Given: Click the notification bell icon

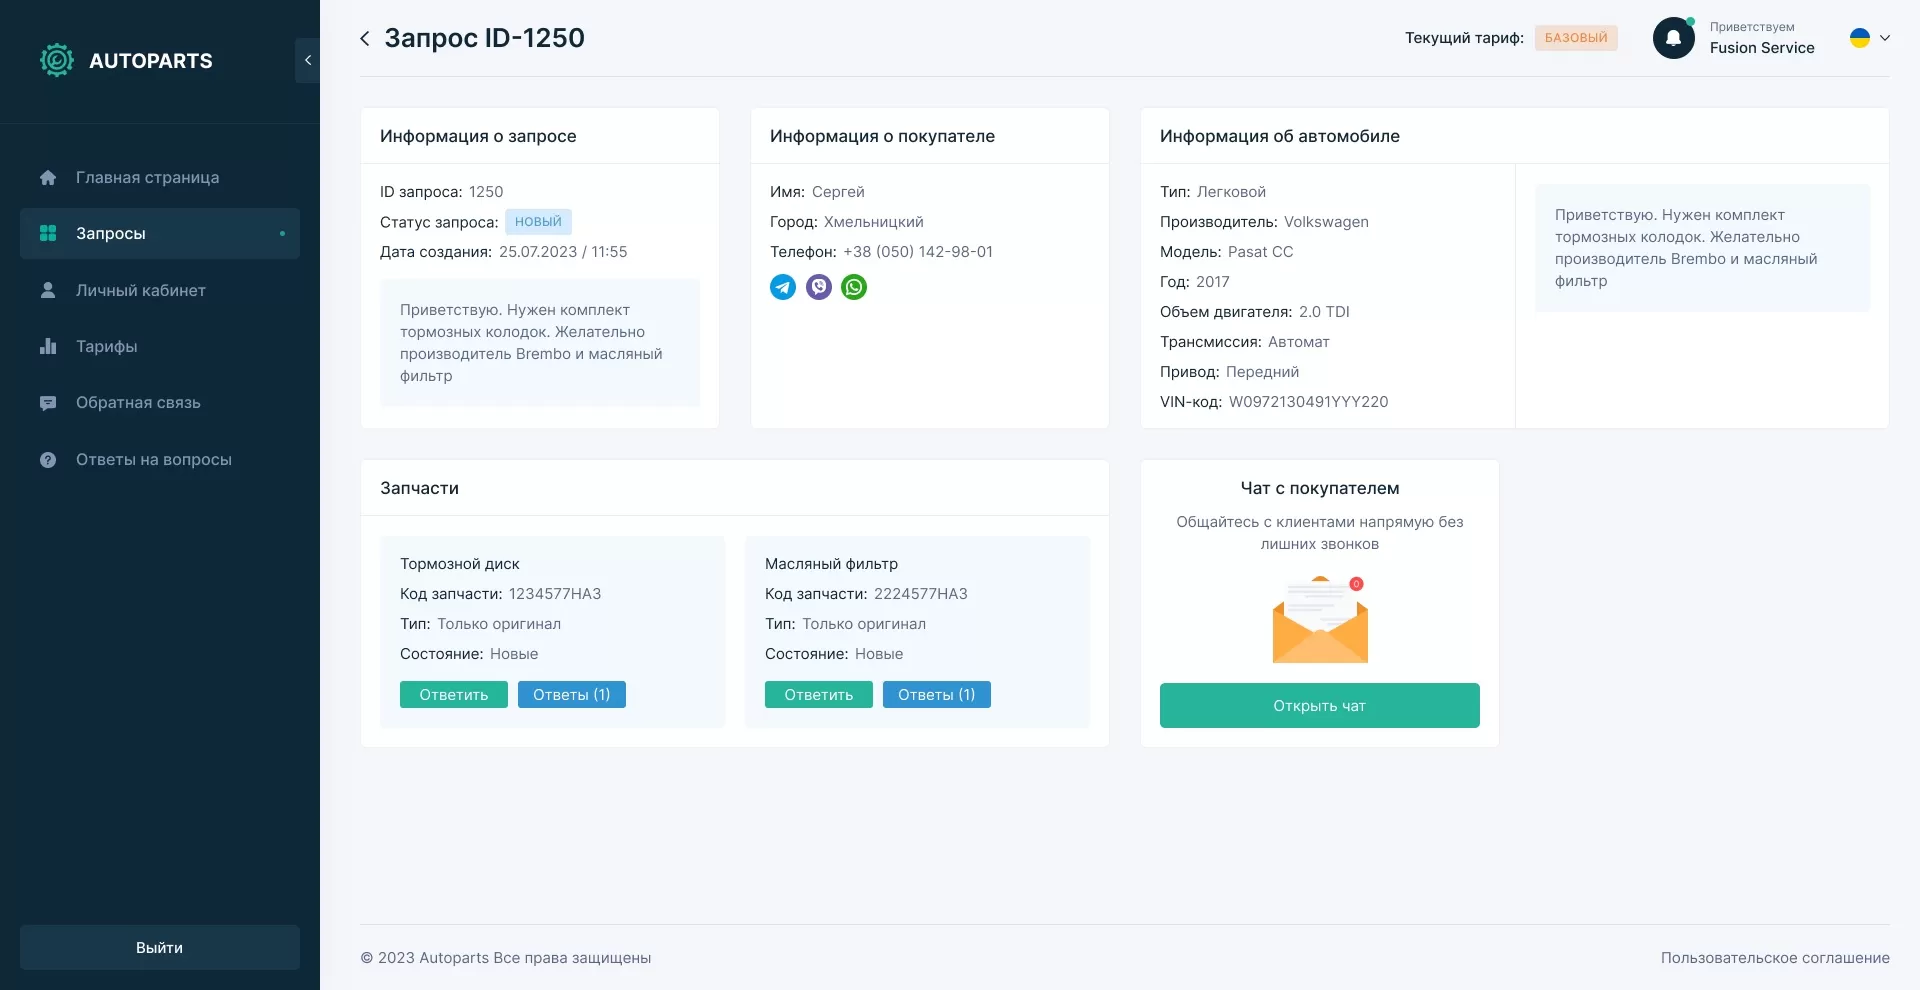Looking at the screenshot, I should pyautogui.click(x=1674, y=39).
